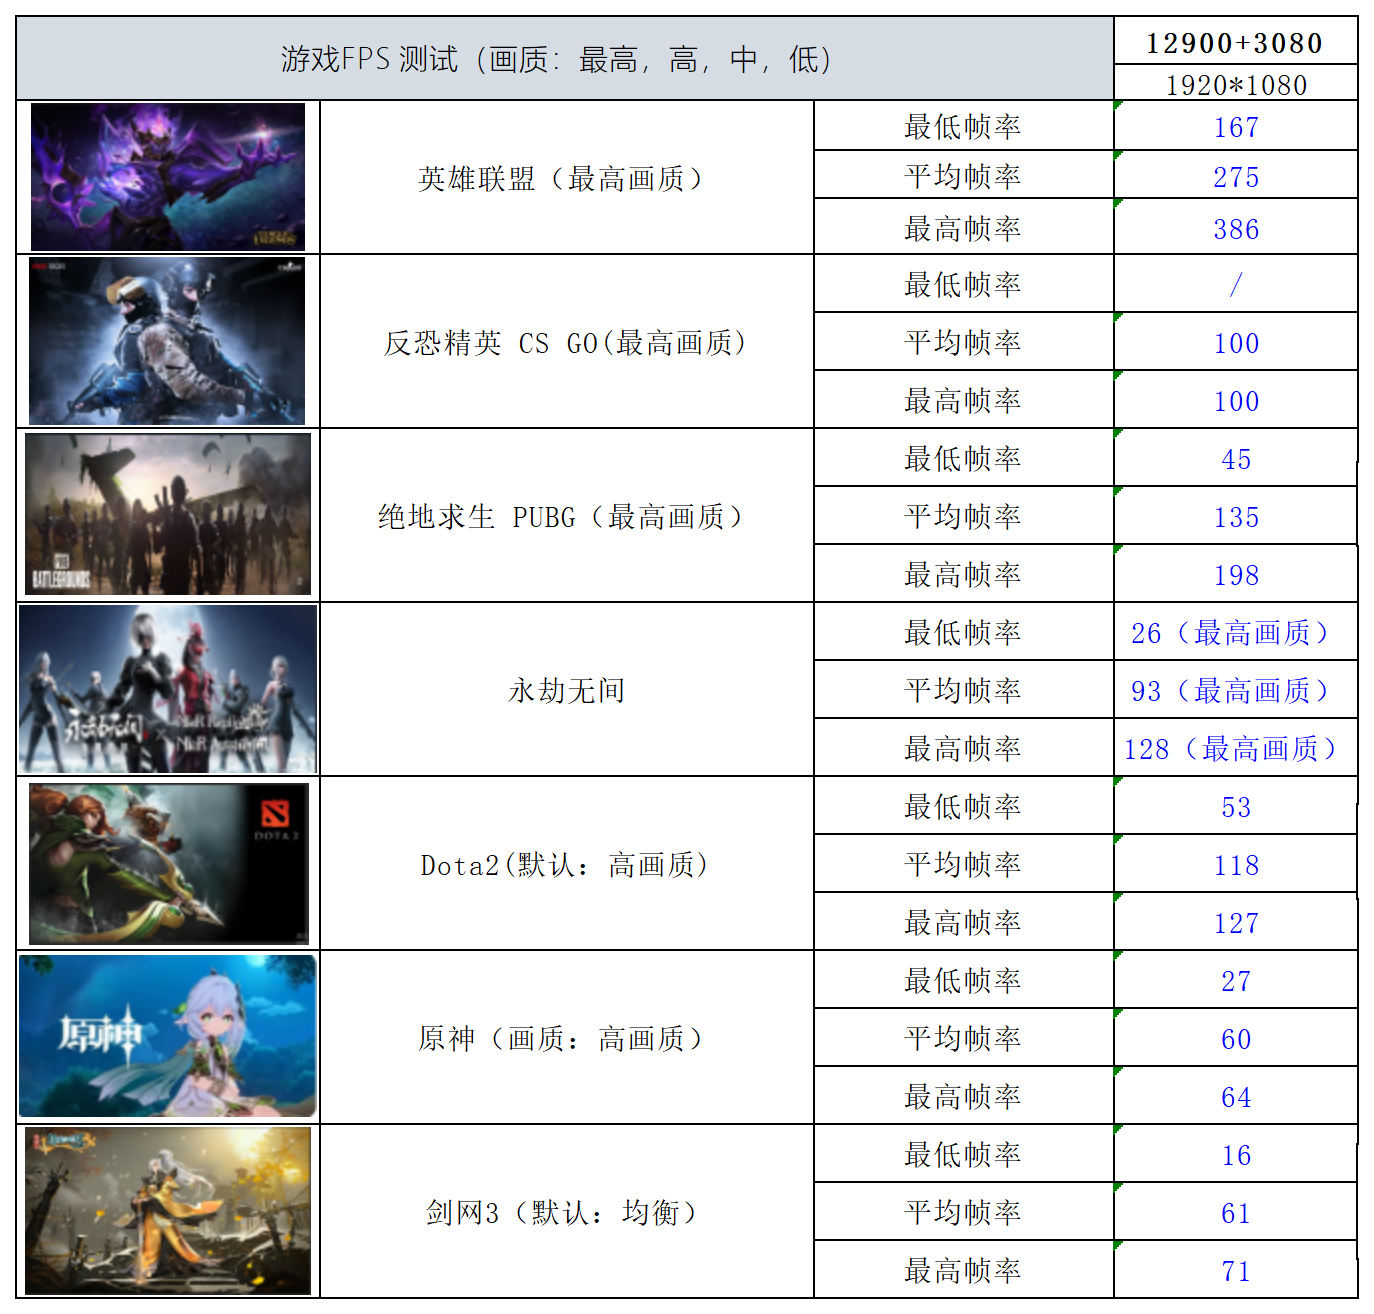The width and height of the screenshot is (1374, 1314).
Task: Click the cell 26（最高画质）
Action: click(1236, 632)
